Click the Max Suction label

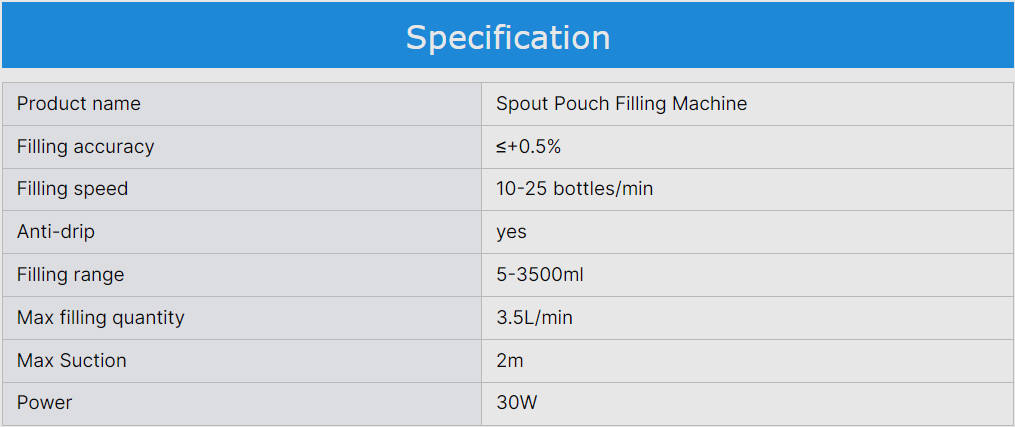(x=71, y=361)
